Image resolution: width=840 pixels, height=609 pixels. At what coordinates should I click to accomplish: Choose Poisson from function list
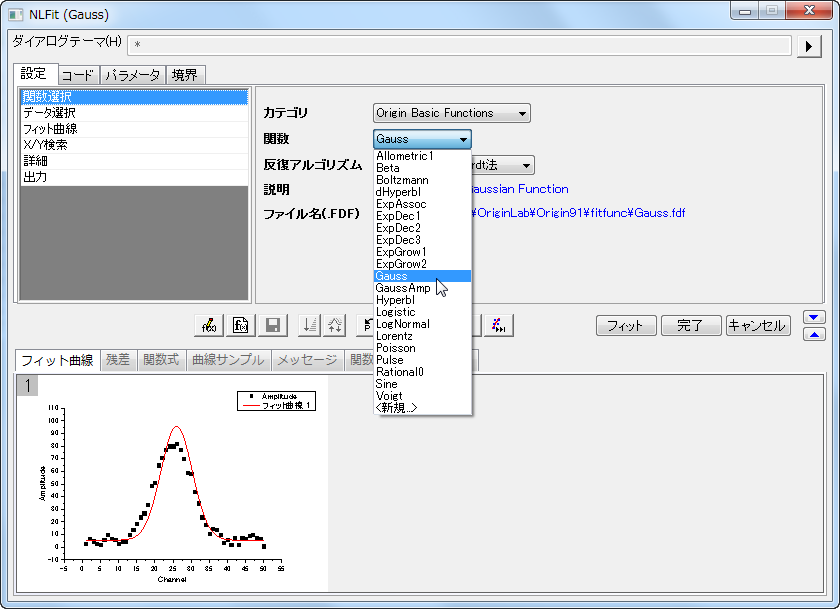(422, 348)
